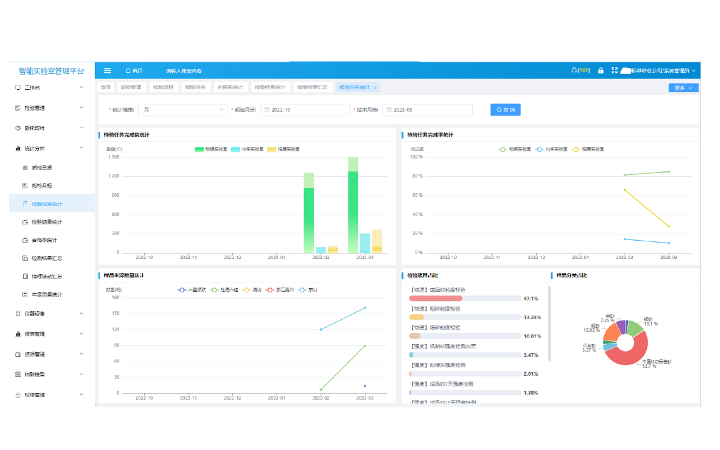Image resolution: width=720 pixels, height=450 pixels.
Task: Open the bell notifications icon
Action: [x=574, y=70]
